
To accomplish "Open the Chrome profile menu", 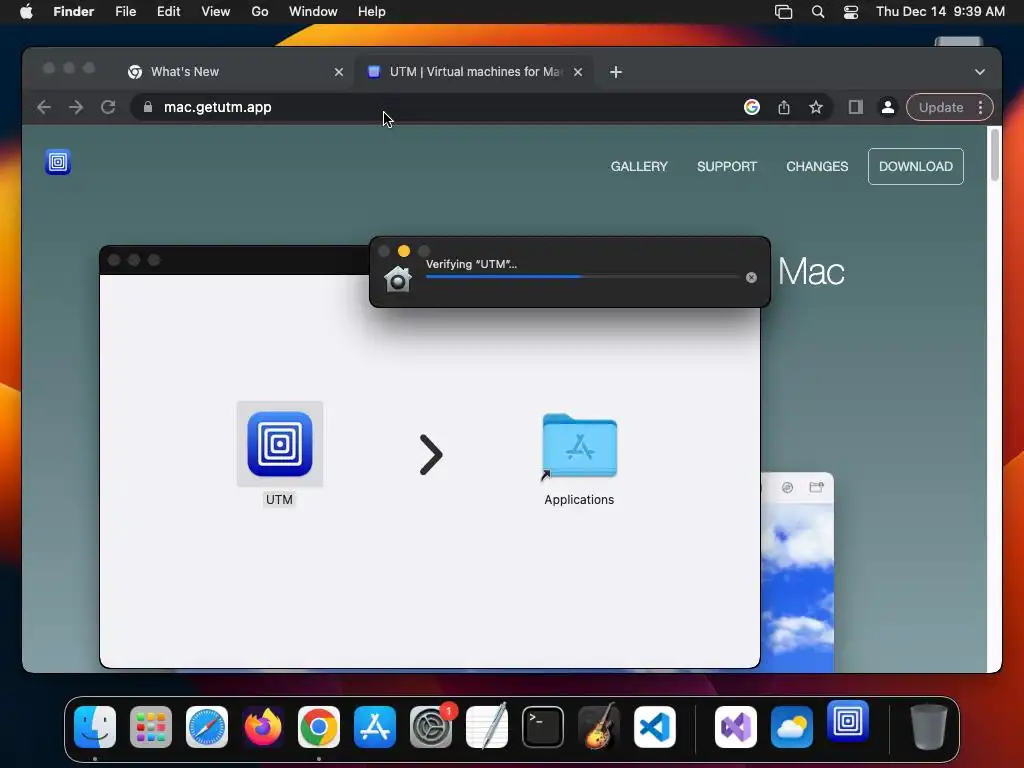I will (x=888, y=107).
